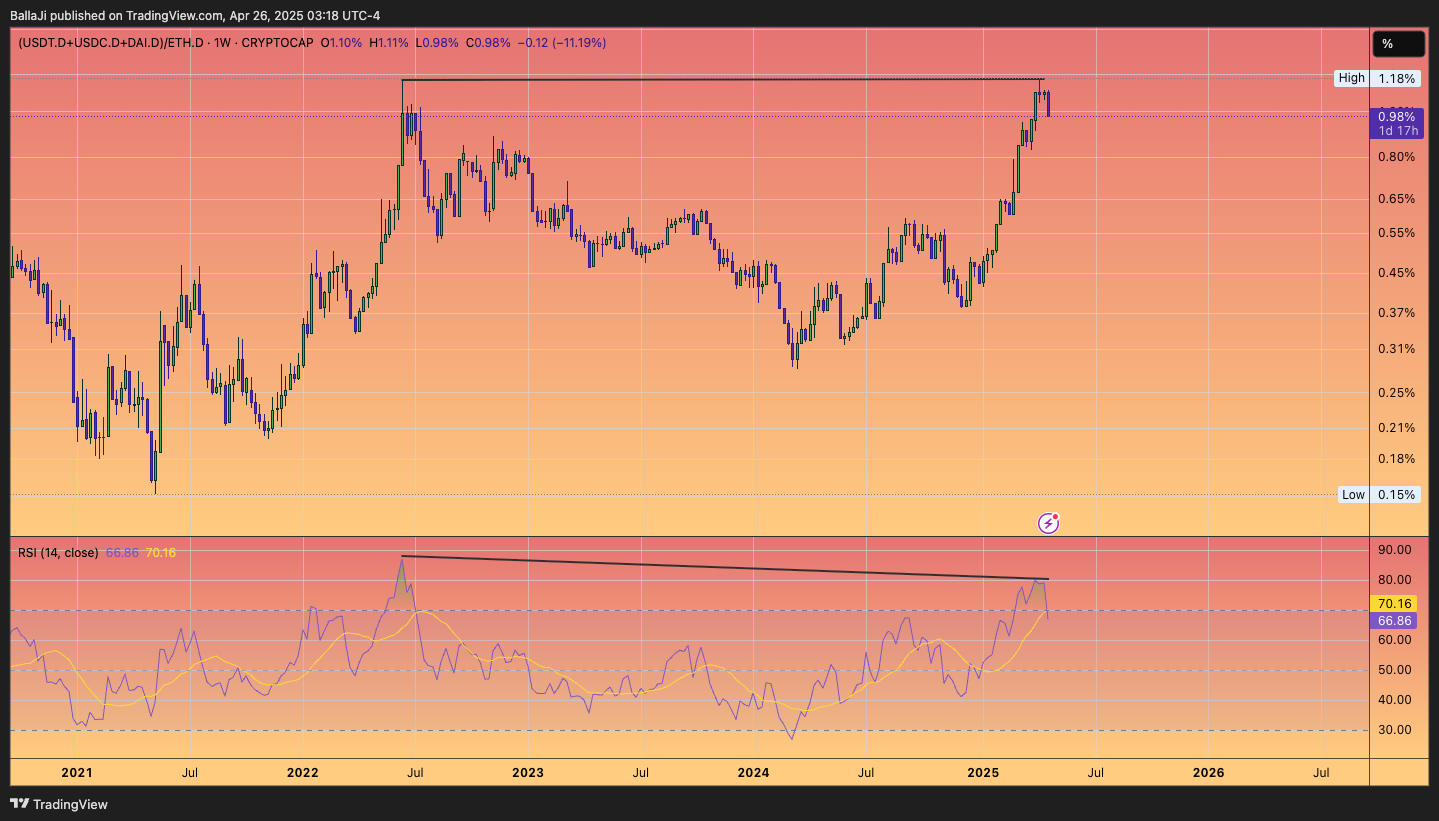Click the OHLC values in the legend
1439x821 pixels.
point(465,43)
